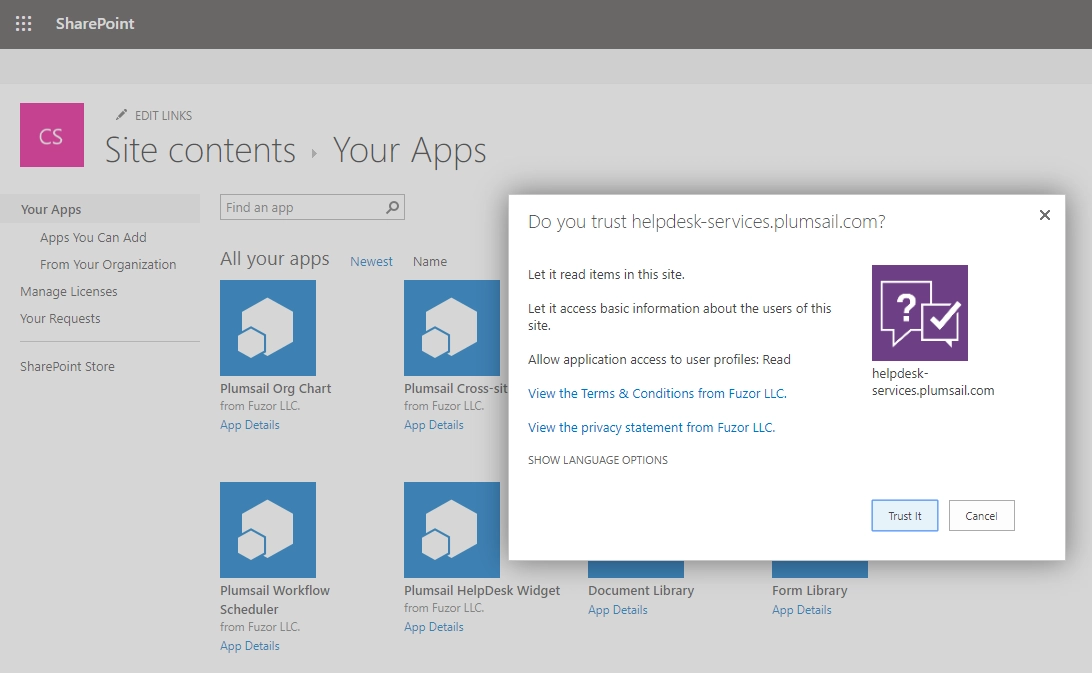1092x673 pixels.
Task: Click the Plumsail HelpDesk Widget title
Action: 482,591
